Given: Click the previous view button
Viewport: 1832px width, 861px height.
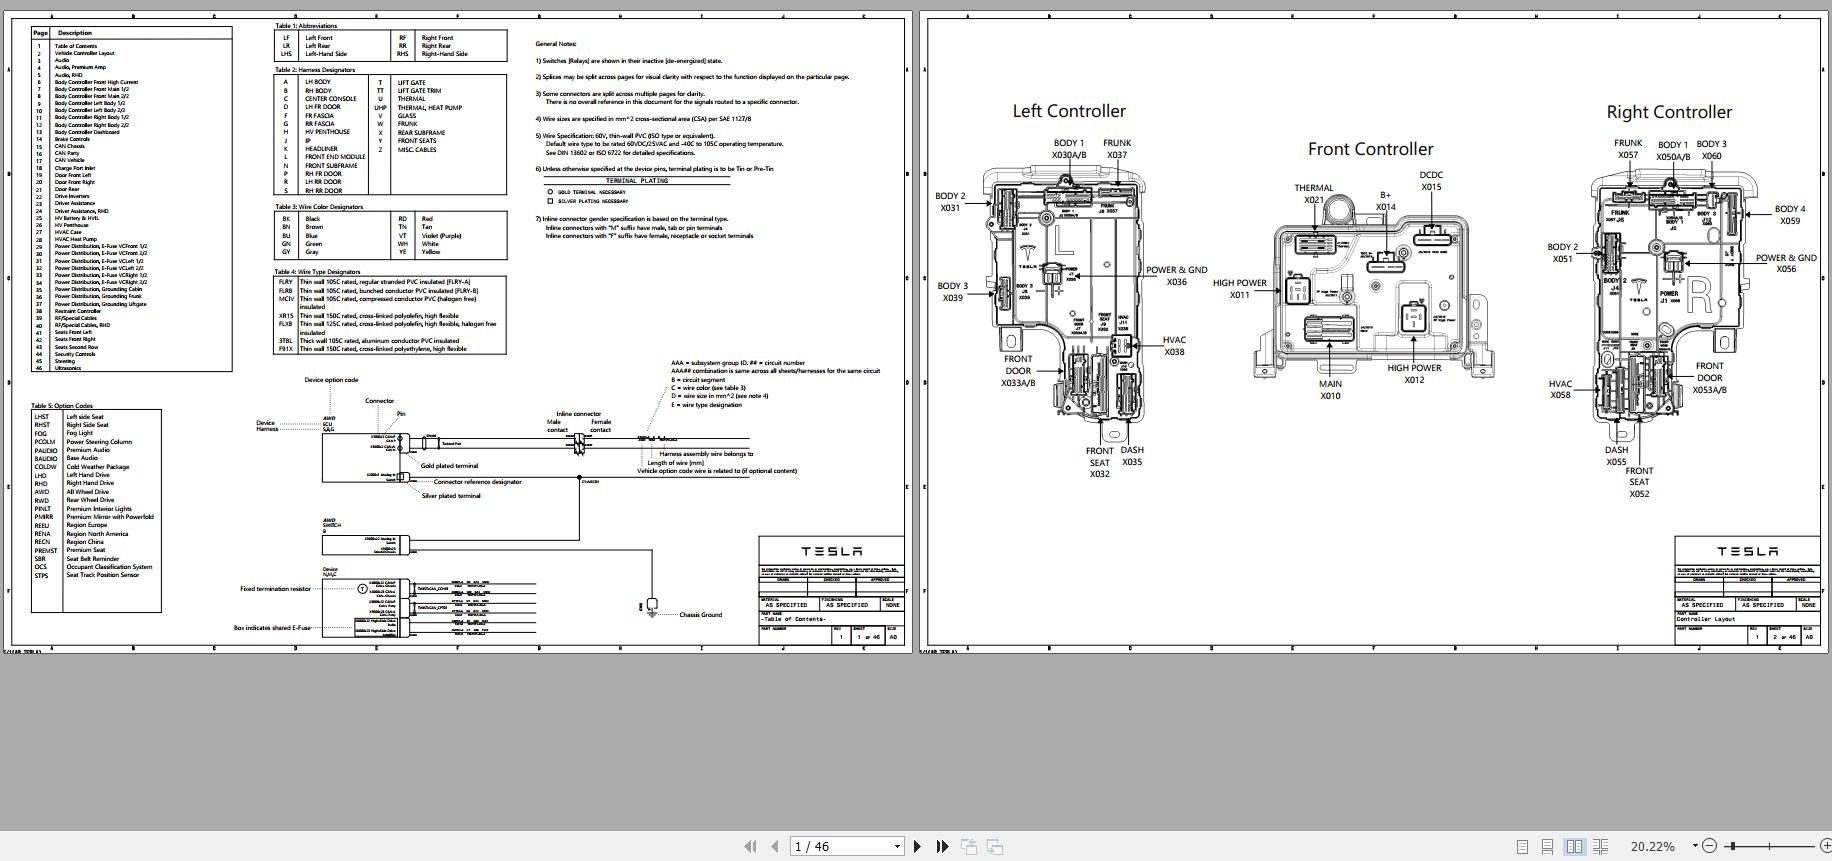Looking at the screenshot, I should pyautogui.click(x=968, y=846).
